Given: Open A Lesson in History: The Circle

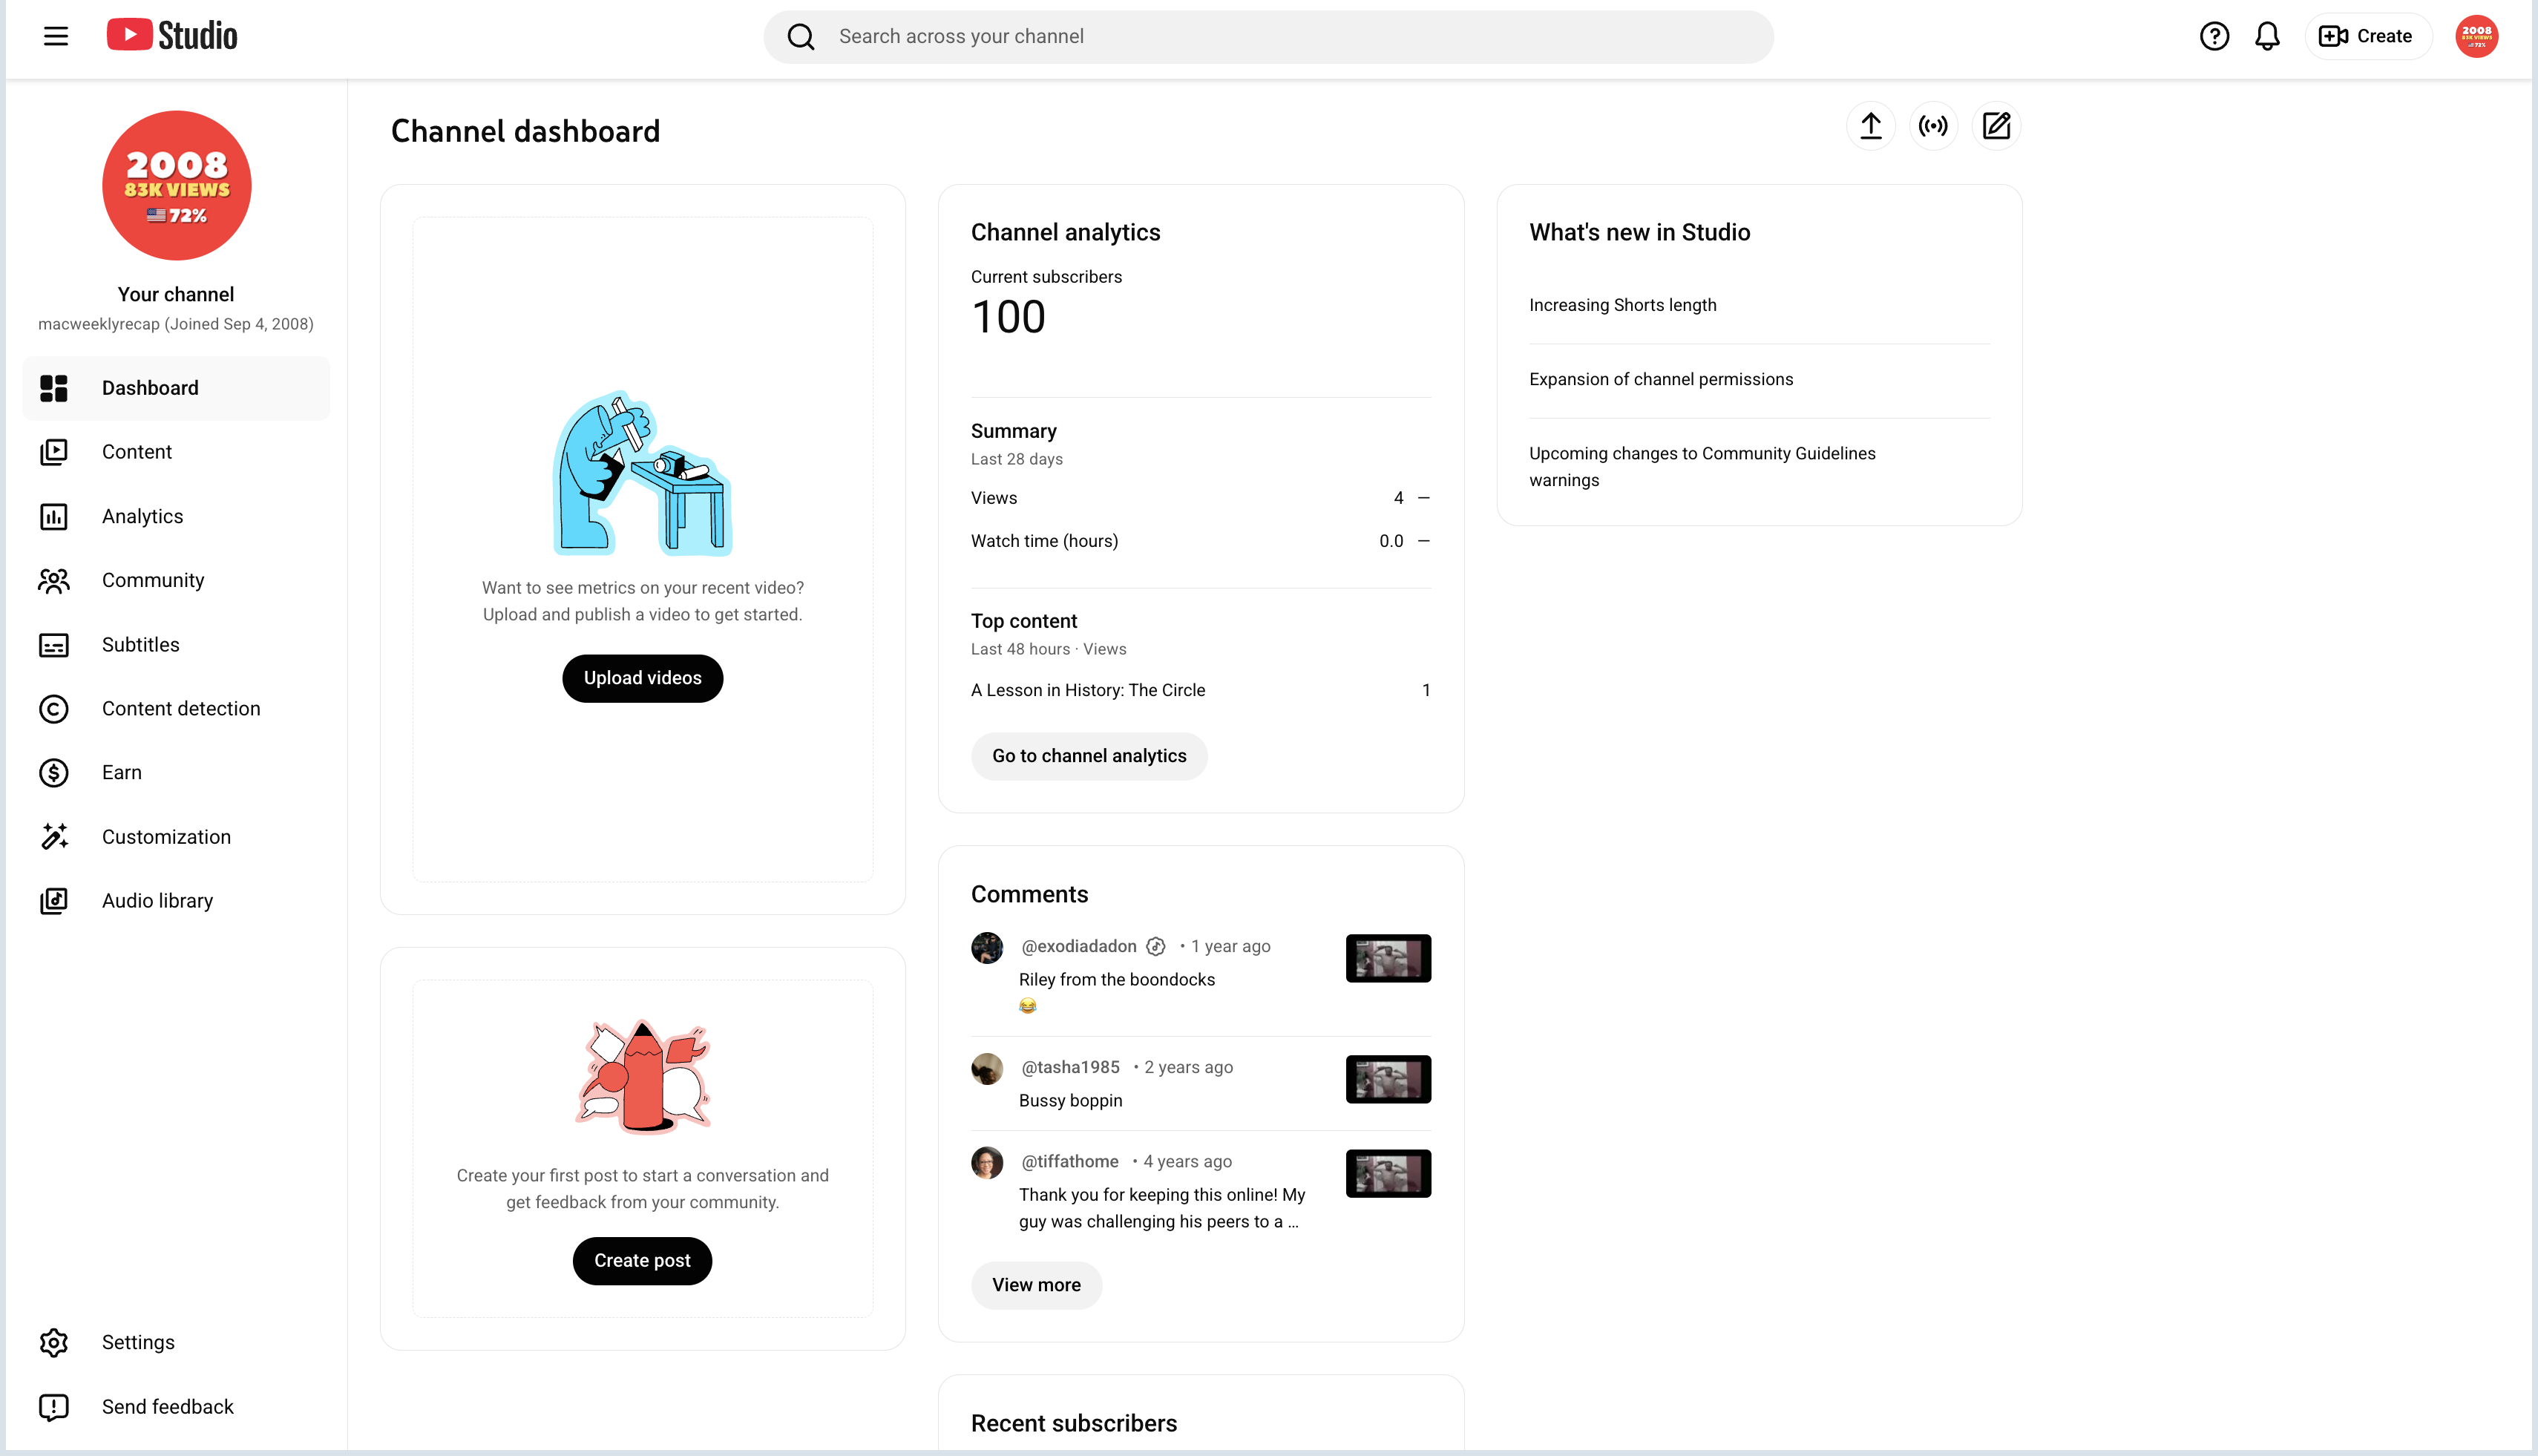Looking at the screenshot, I should (x=1088, y=690).
